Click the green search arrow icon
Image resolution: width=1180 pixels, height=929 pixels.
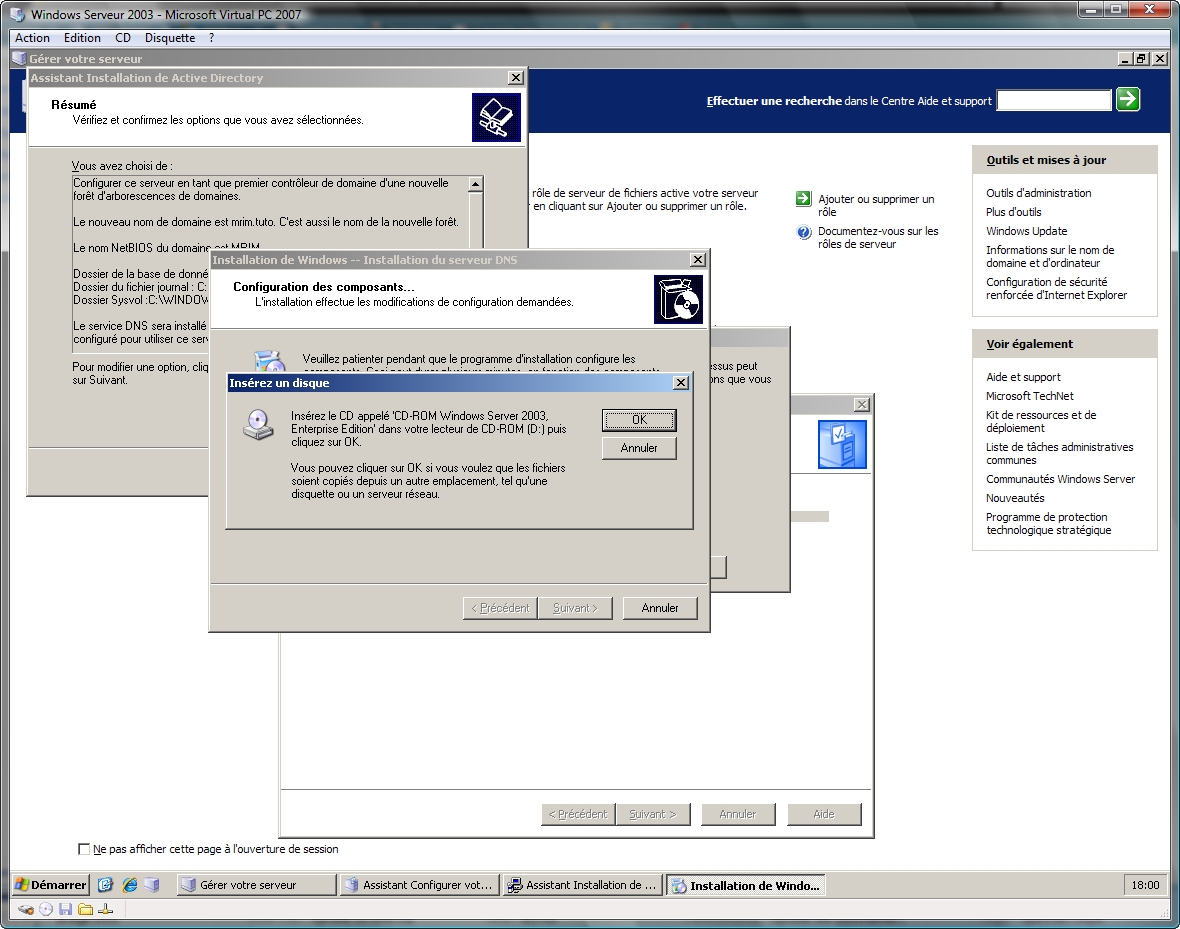tap(1128, 99)
